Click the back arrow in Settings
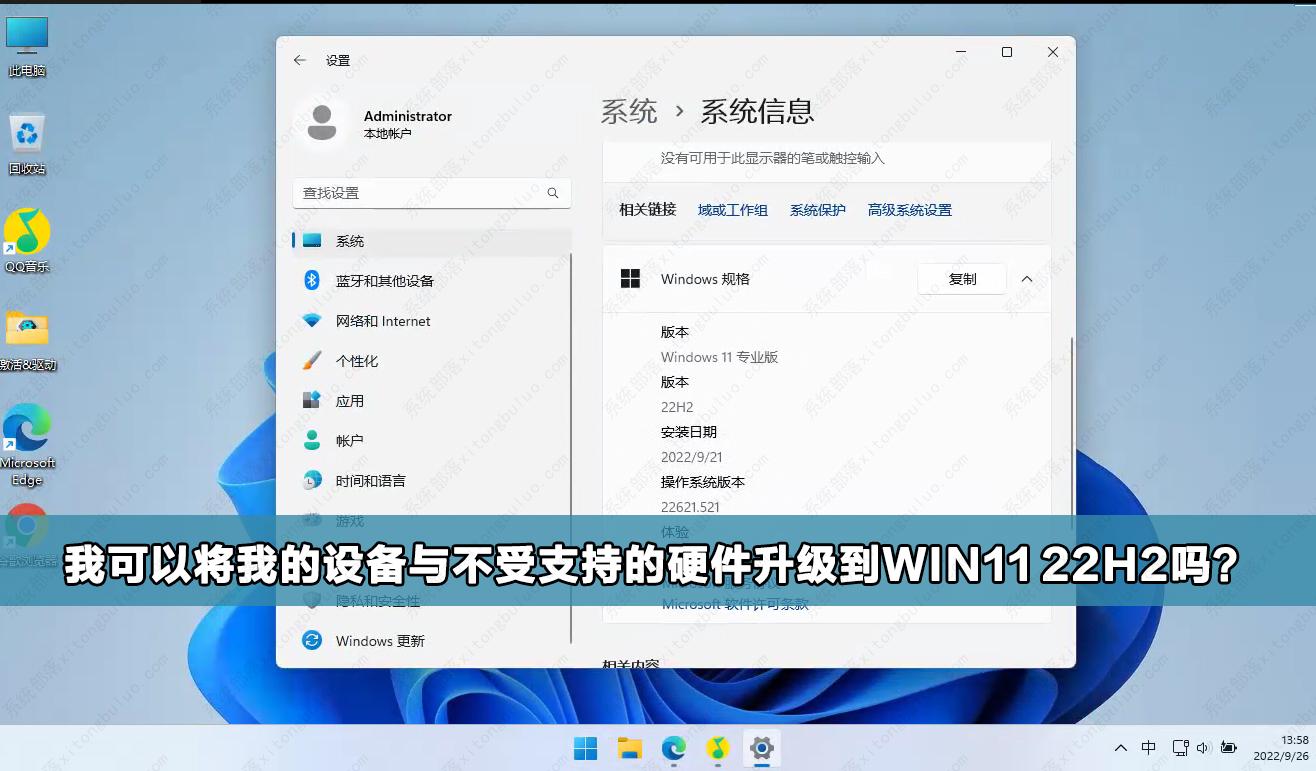Viewport: 1316px width, 771px height. (298, 59)
